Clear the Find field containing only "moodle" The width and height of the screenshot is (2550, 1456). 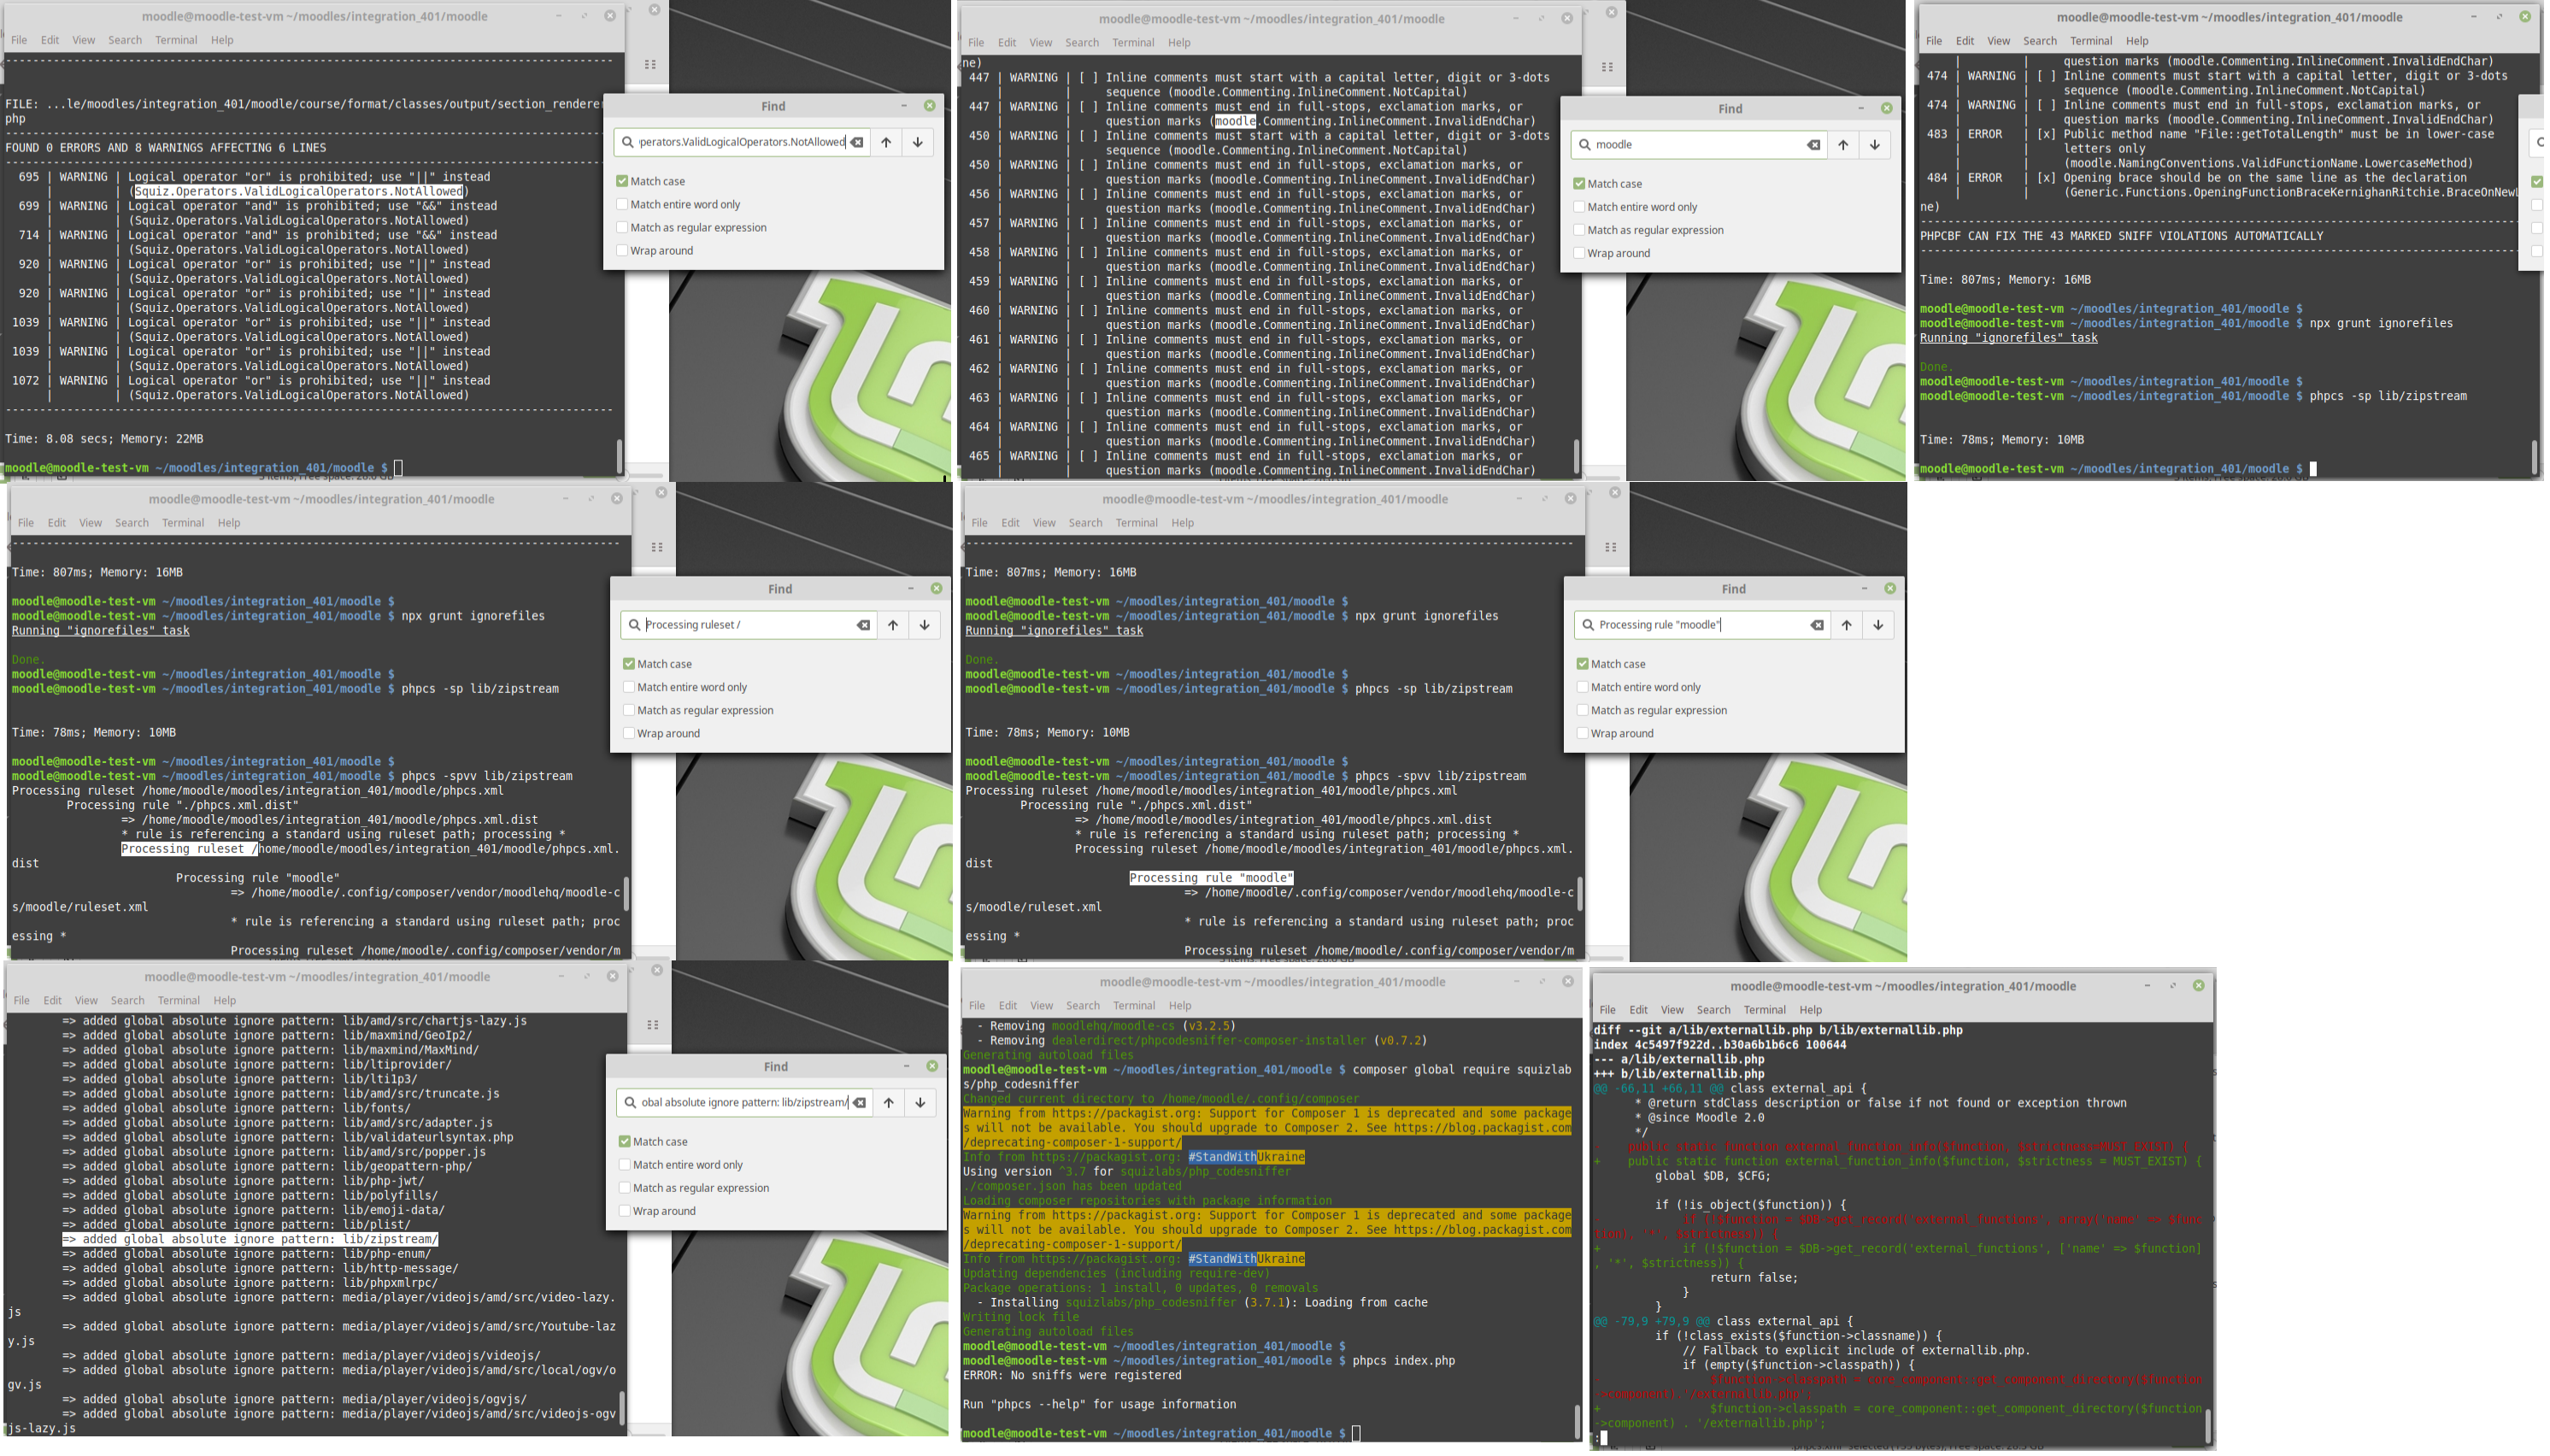point(1813,145)
